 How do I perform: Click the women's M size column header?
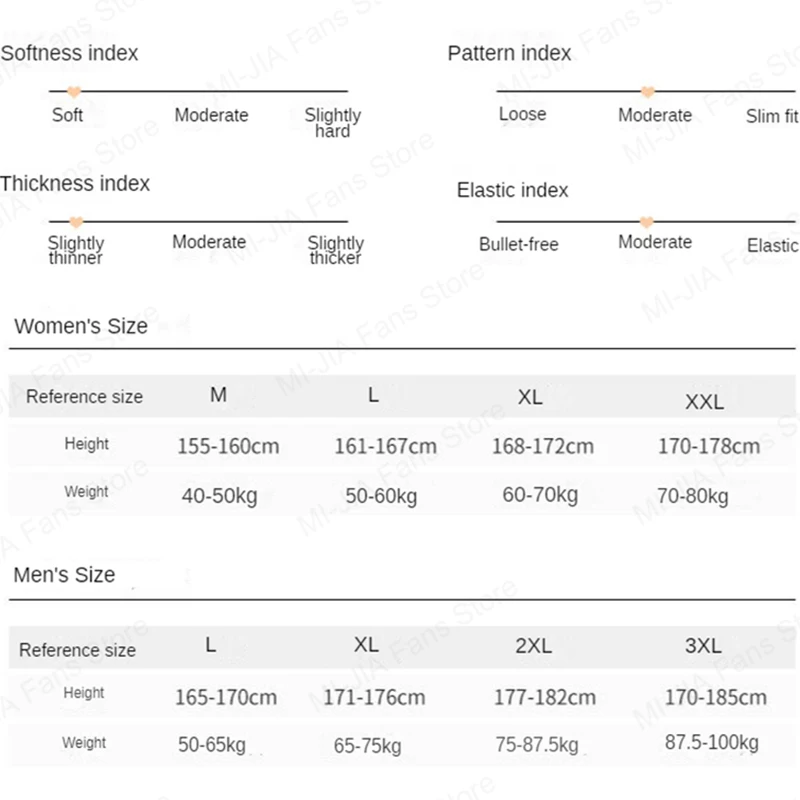click(x=218, y=394)
